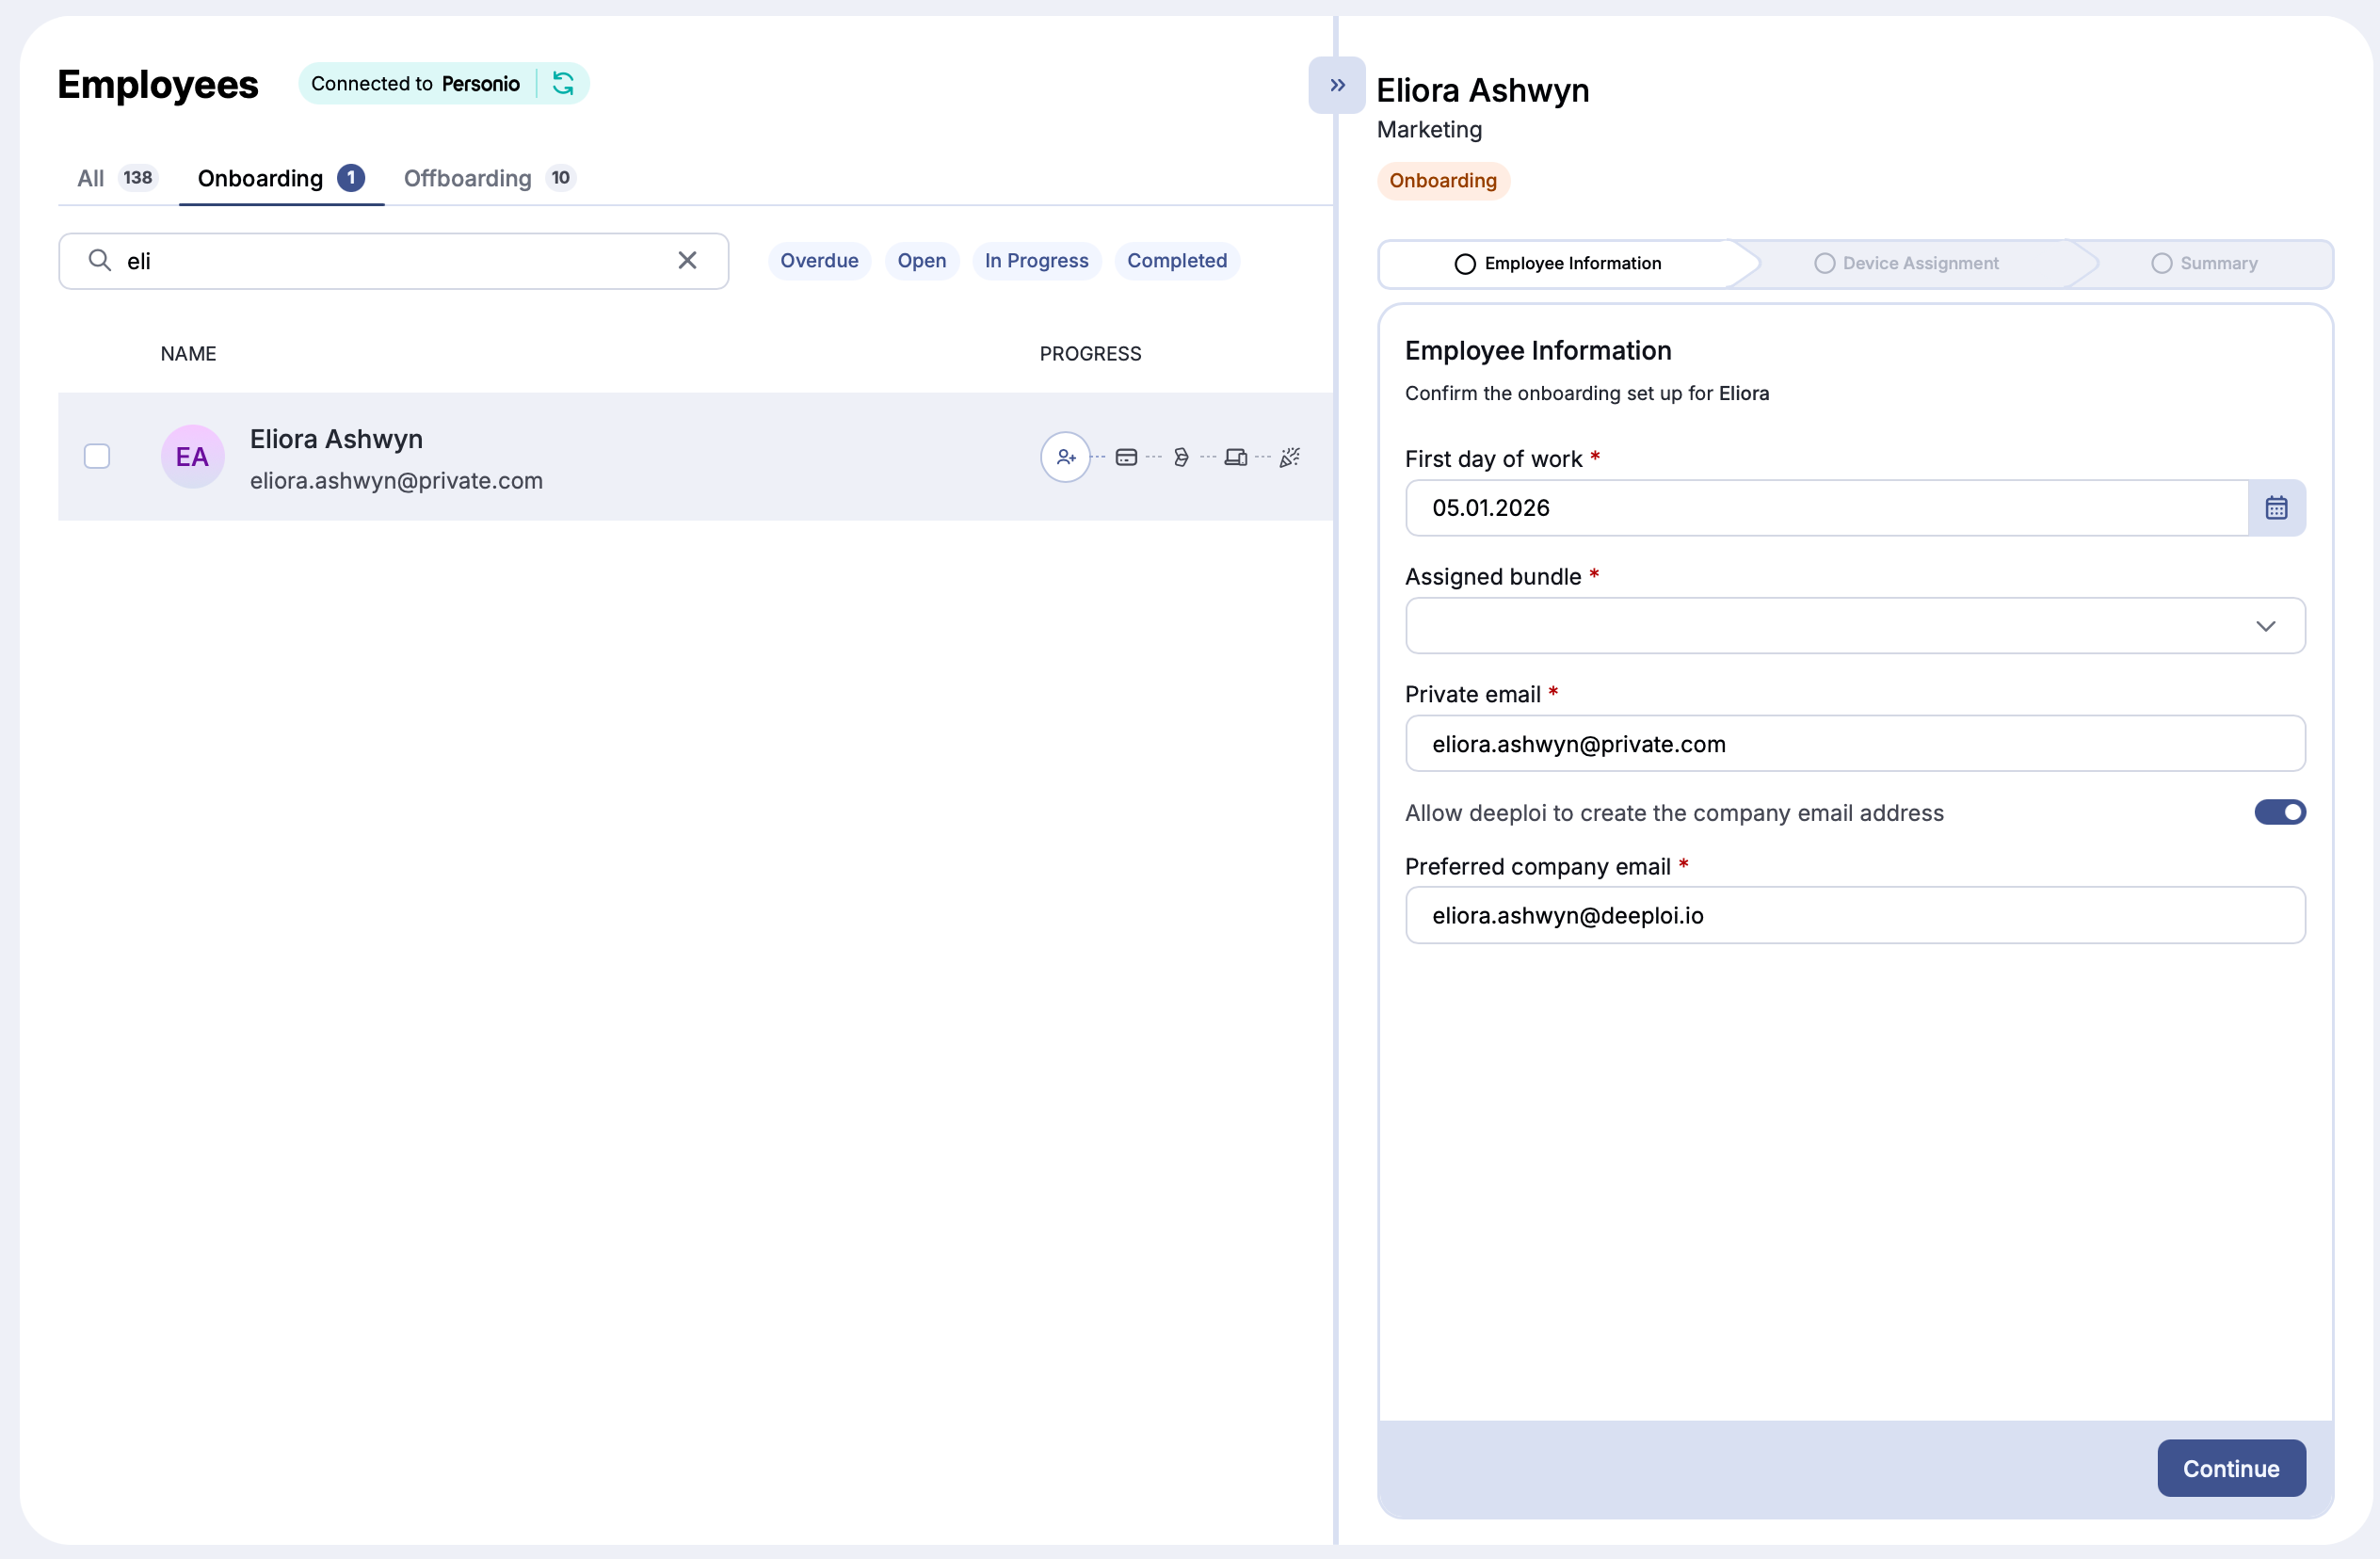Viewport: 2380px width, 1559px height.
Task: Clear the search with the X icon
Action: pos(687,260)
